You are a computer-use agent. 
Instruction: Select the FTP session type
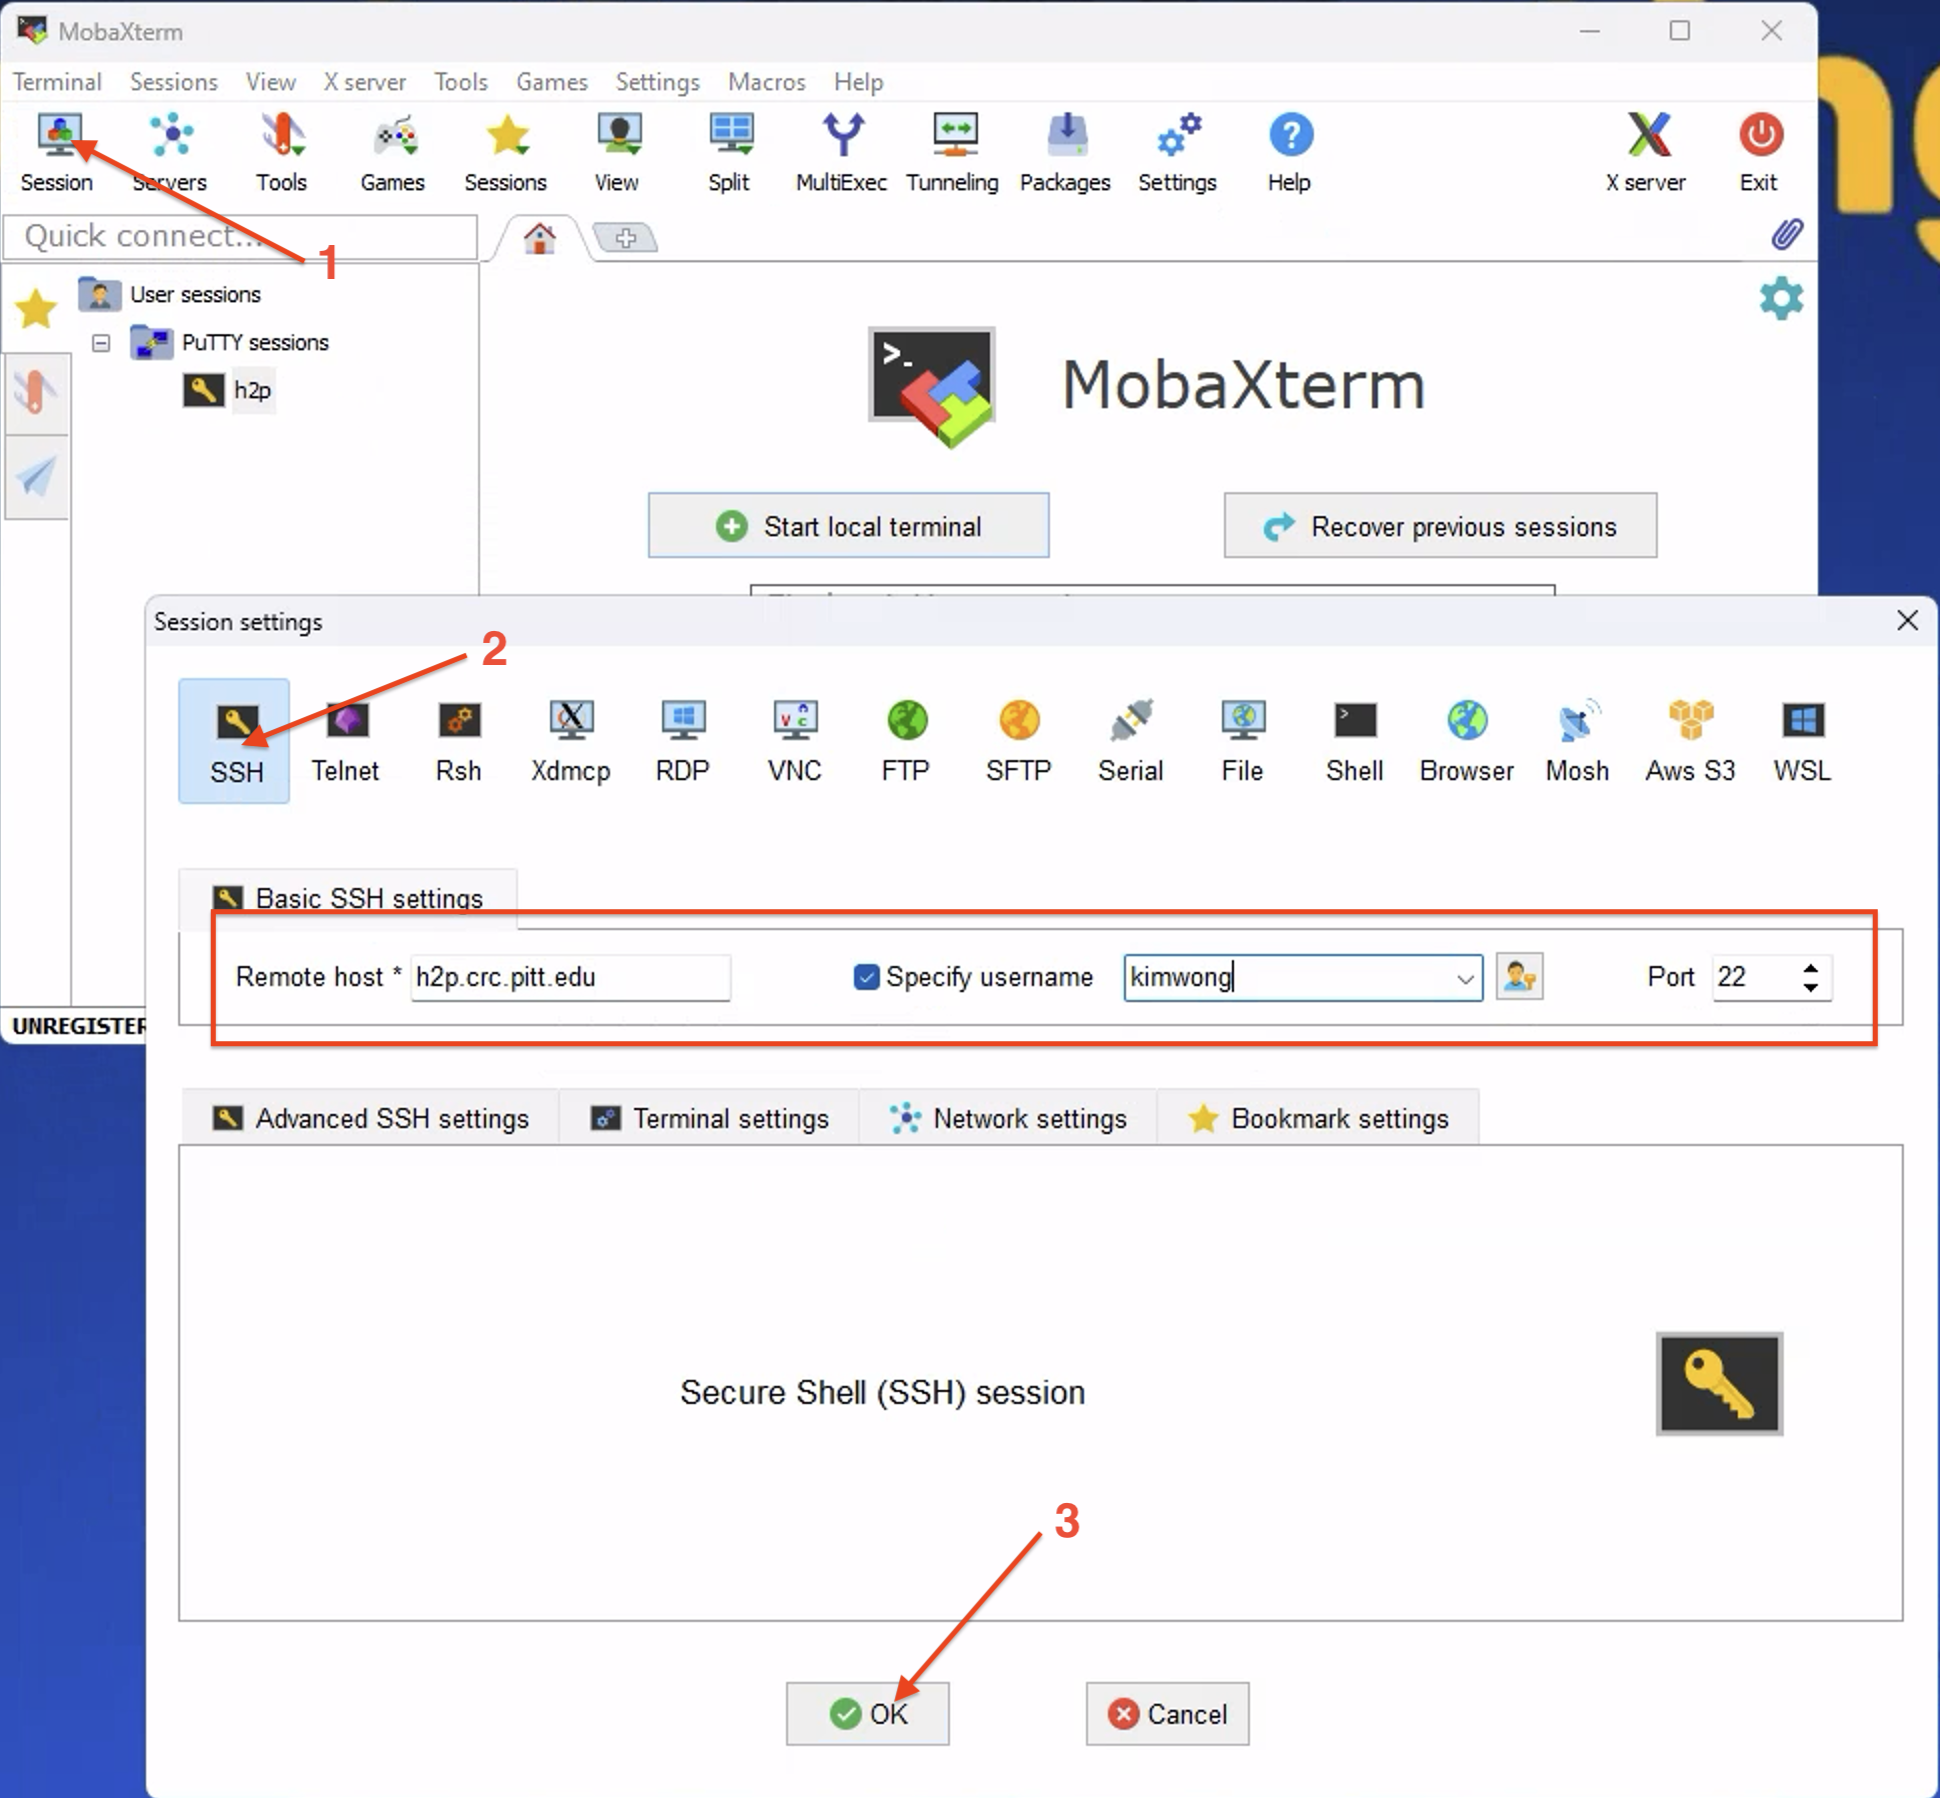click(x=906, y=741)
